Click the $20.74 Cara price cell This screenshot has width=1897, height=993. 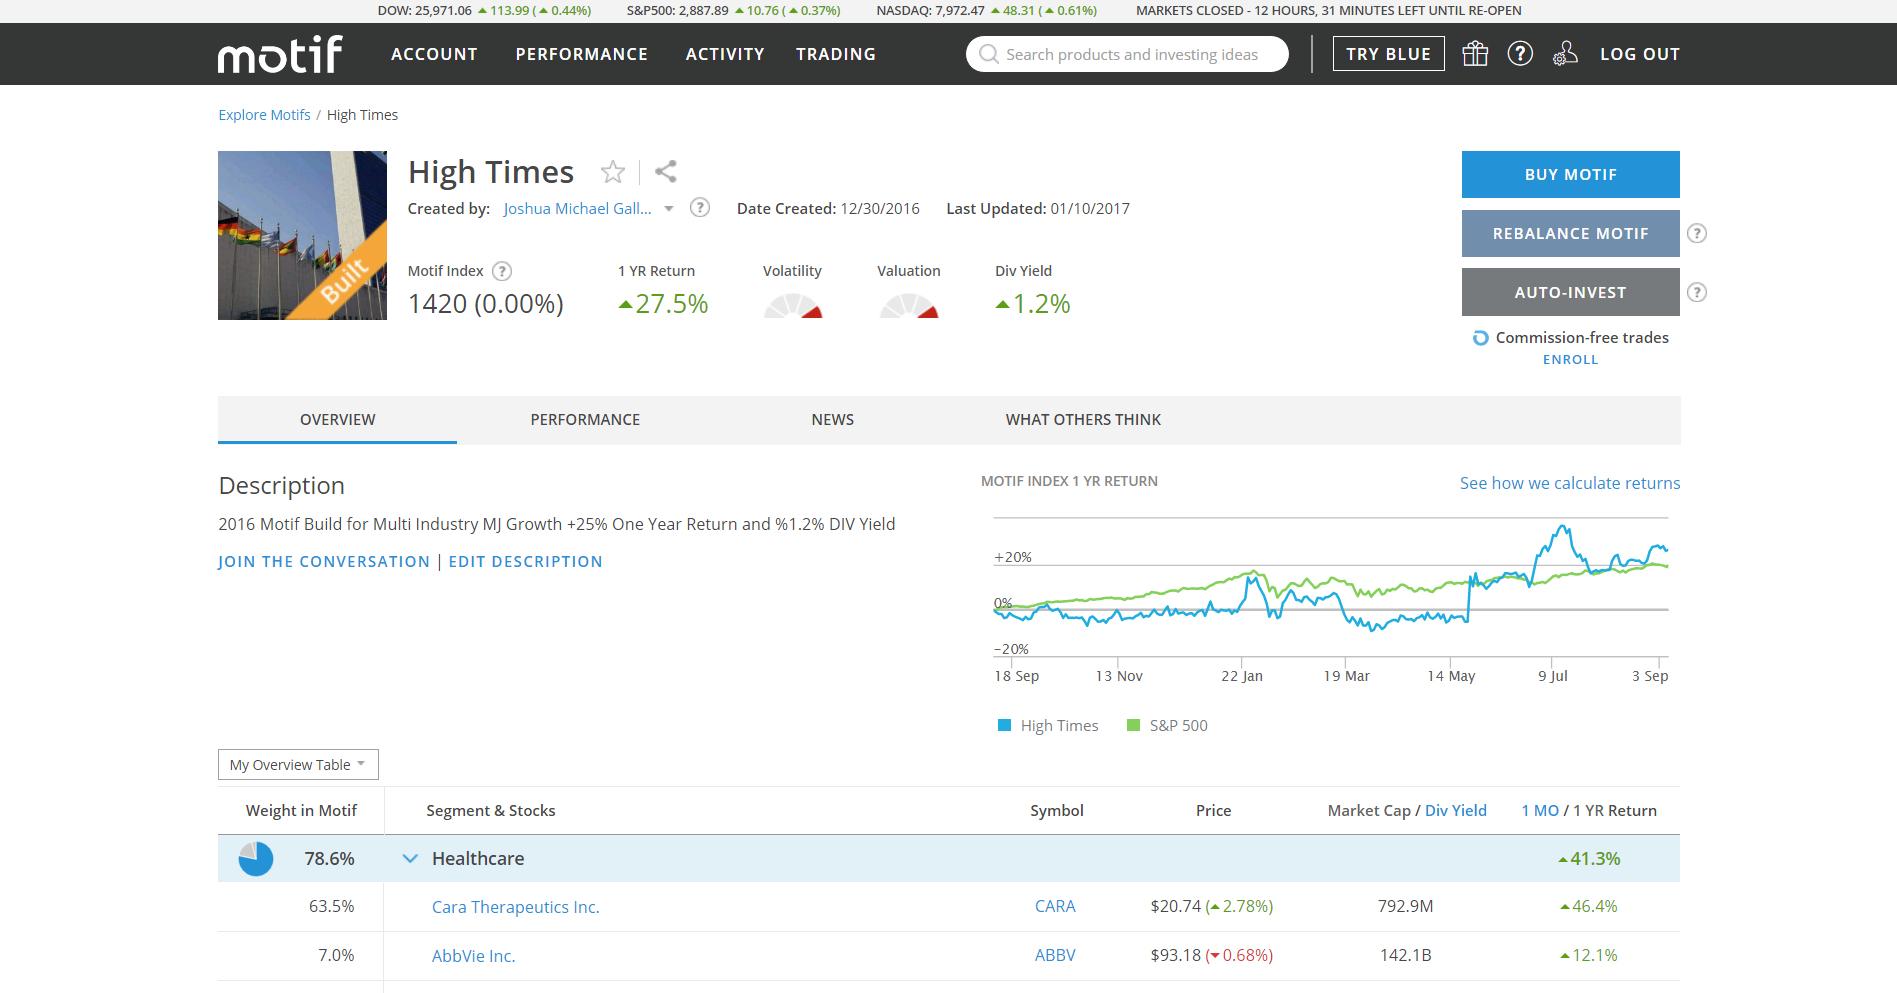(x=1212, y=906)
